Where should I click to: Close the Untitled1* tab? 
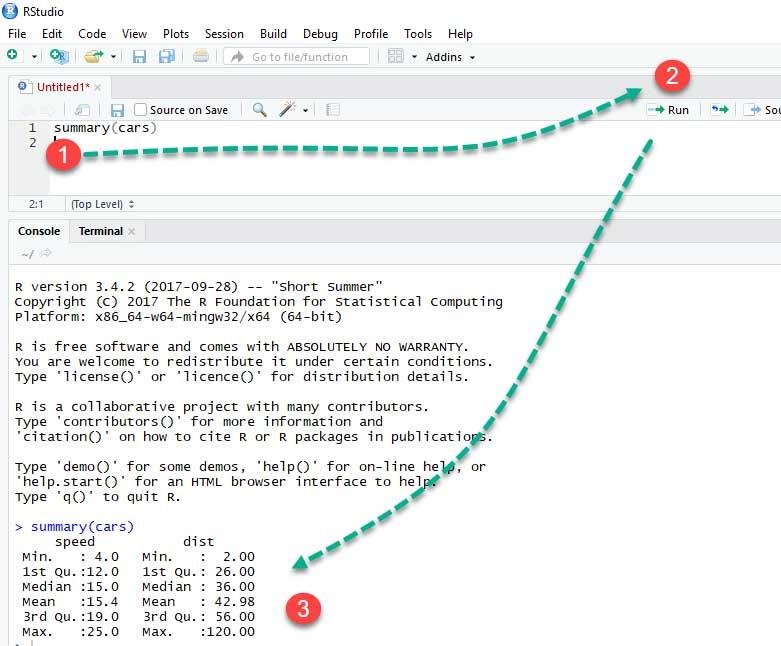[x=98, y=88]
